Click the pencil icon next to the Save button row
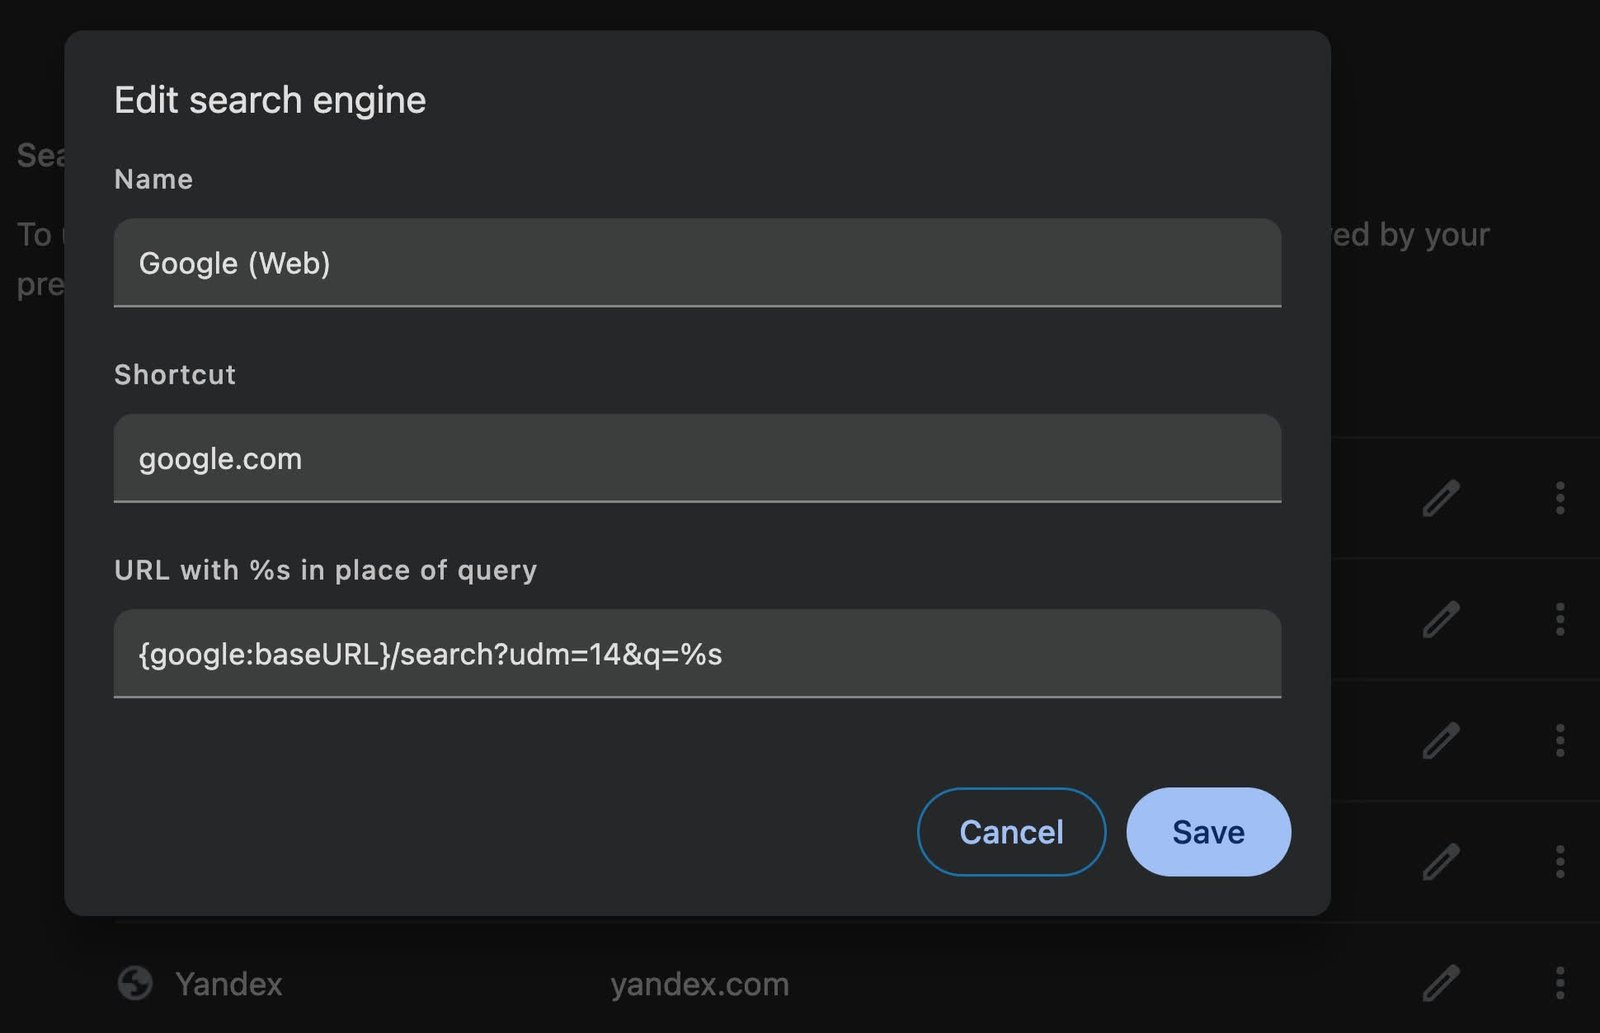This screenshot has width=1600, height=1033. point(1441,861)
